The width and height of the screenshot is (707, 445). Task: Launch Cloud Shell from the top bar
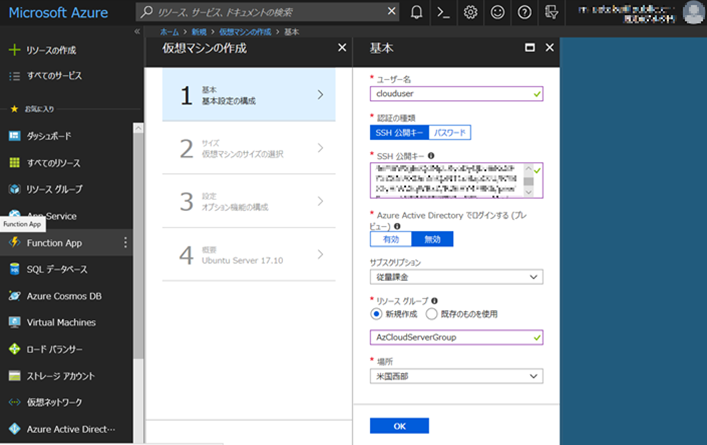(x=444, y=12)
